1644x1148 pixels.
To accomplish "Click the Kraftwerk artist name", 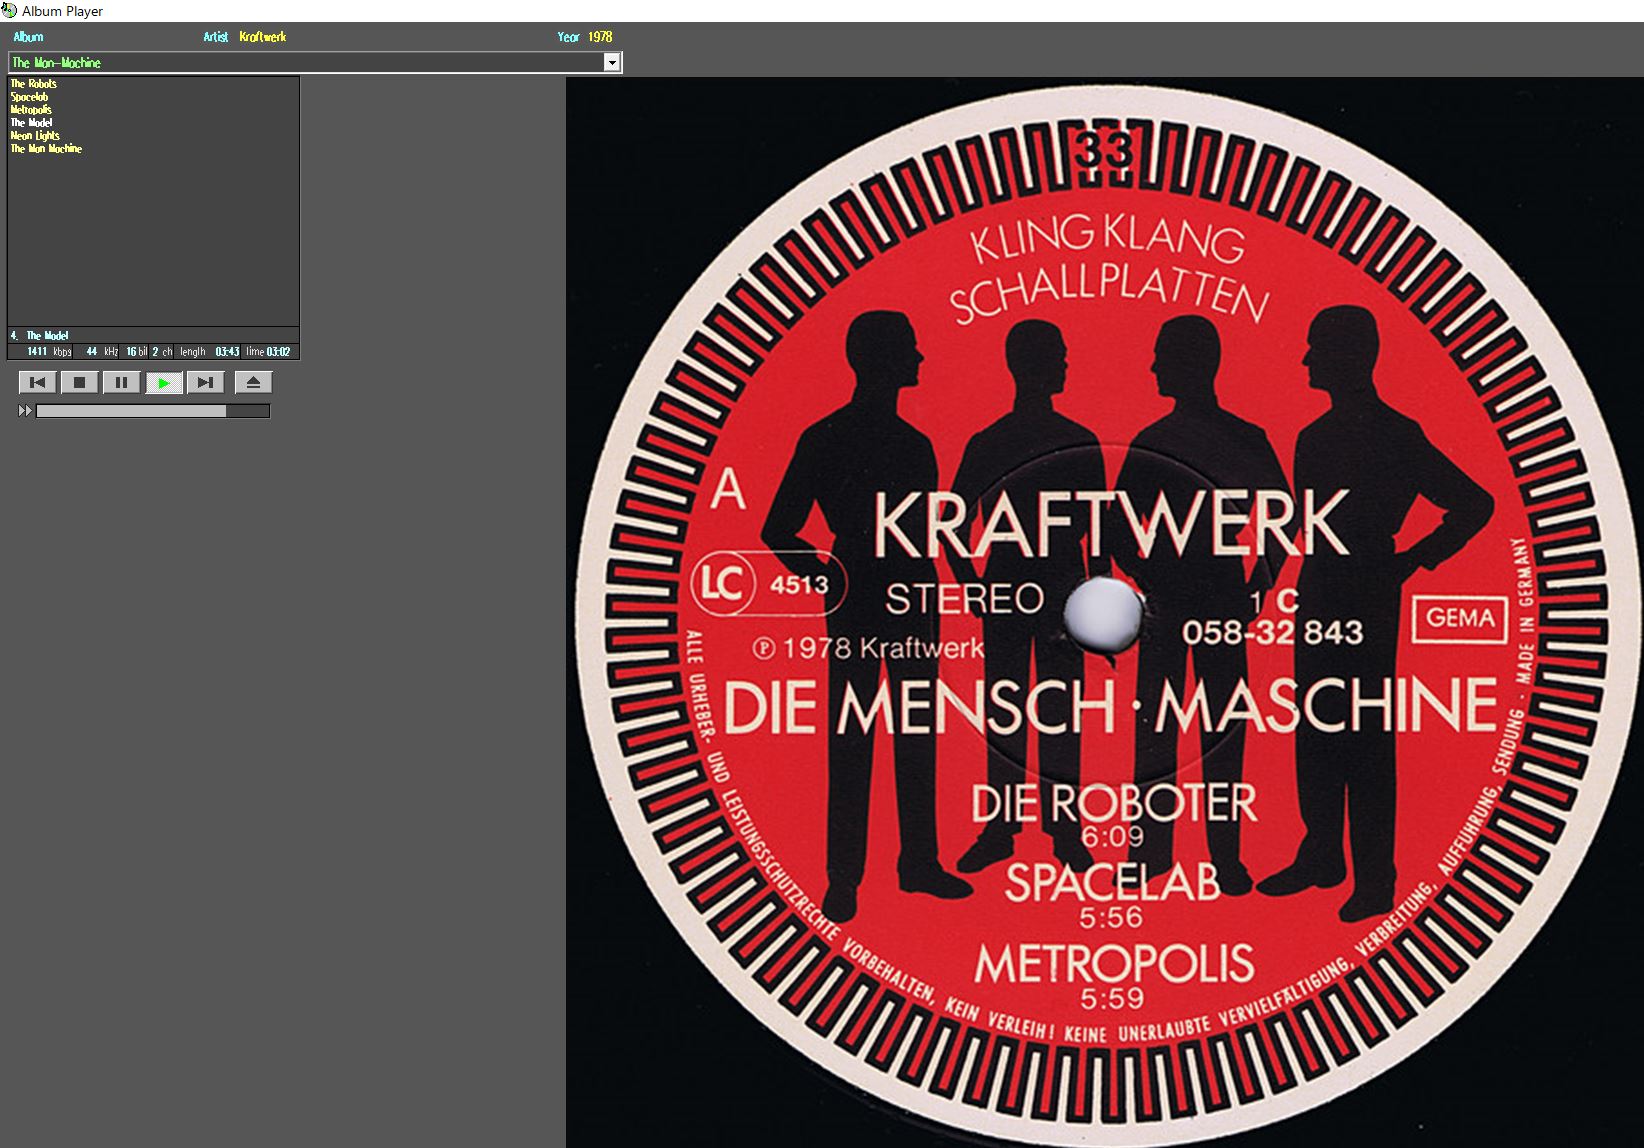I will (263, 37).
